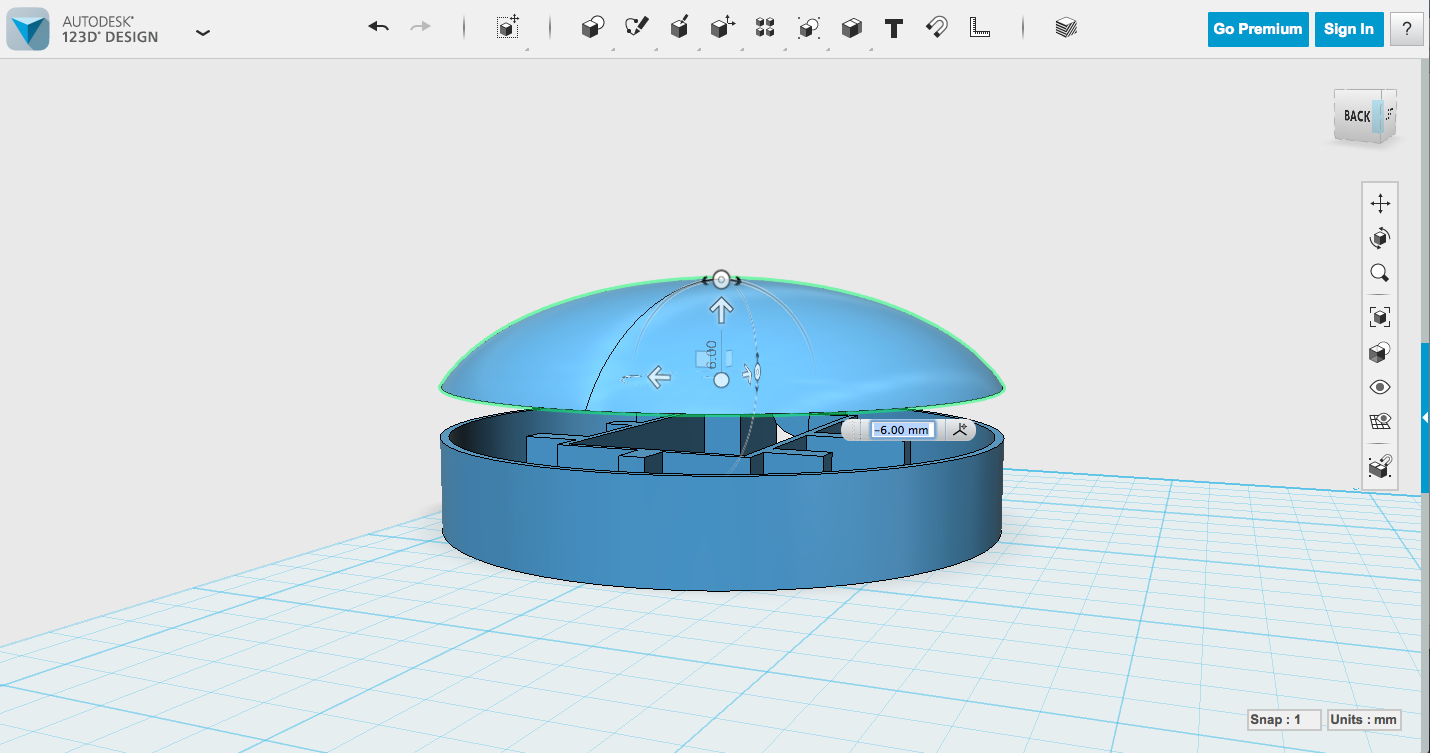Click the Sign In button
Viewport: 1430px width, 753px height.
(1348, 29)
